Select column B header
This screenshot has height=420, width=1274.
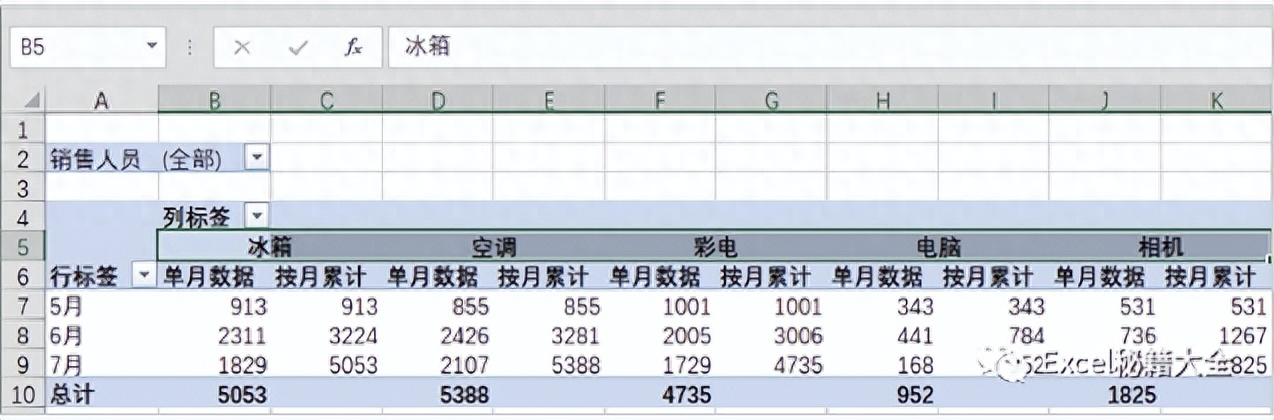click(x=214, y=102)
